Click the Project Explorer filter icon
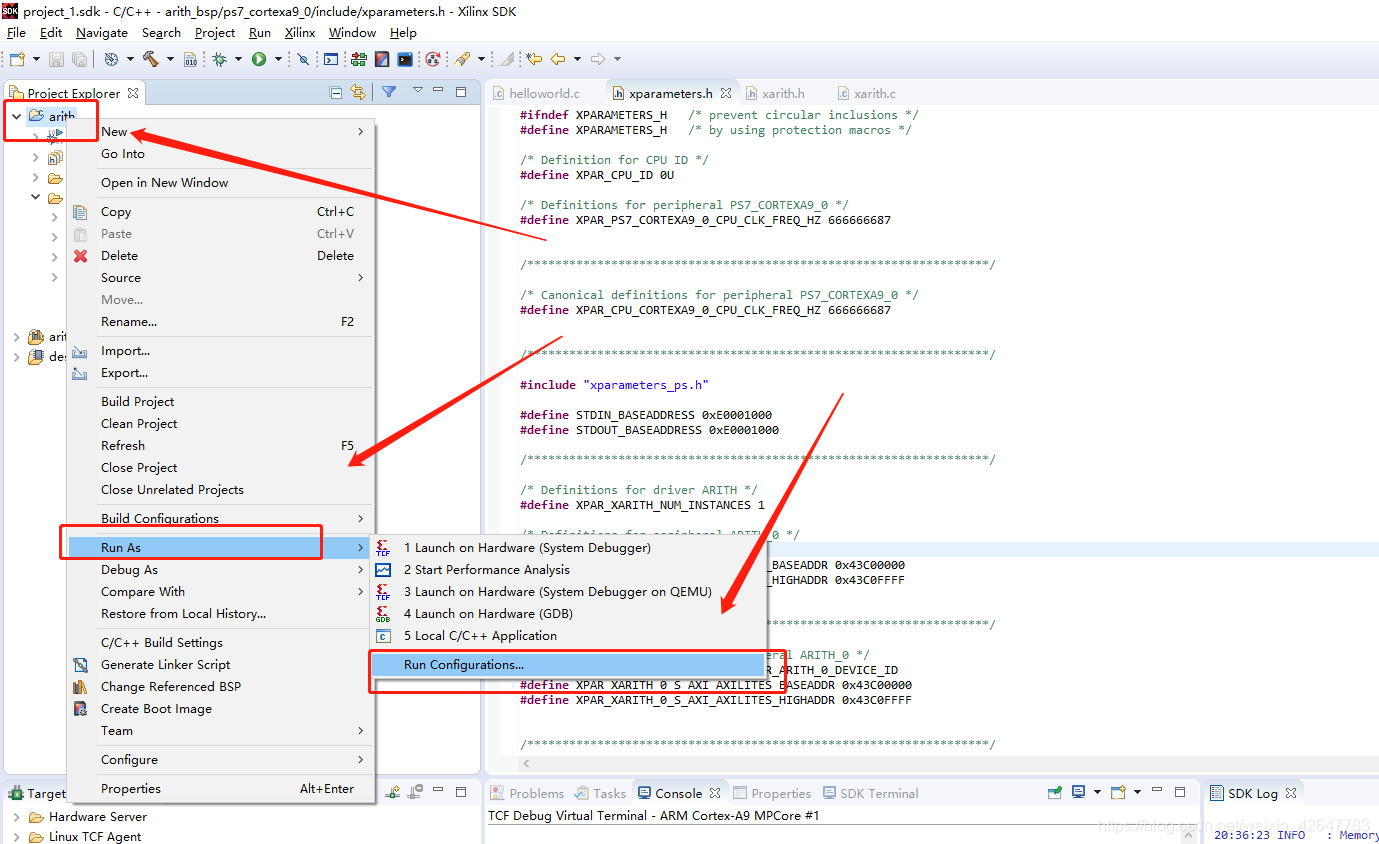Screen dimensions: 1379x844 coord(389,92)
